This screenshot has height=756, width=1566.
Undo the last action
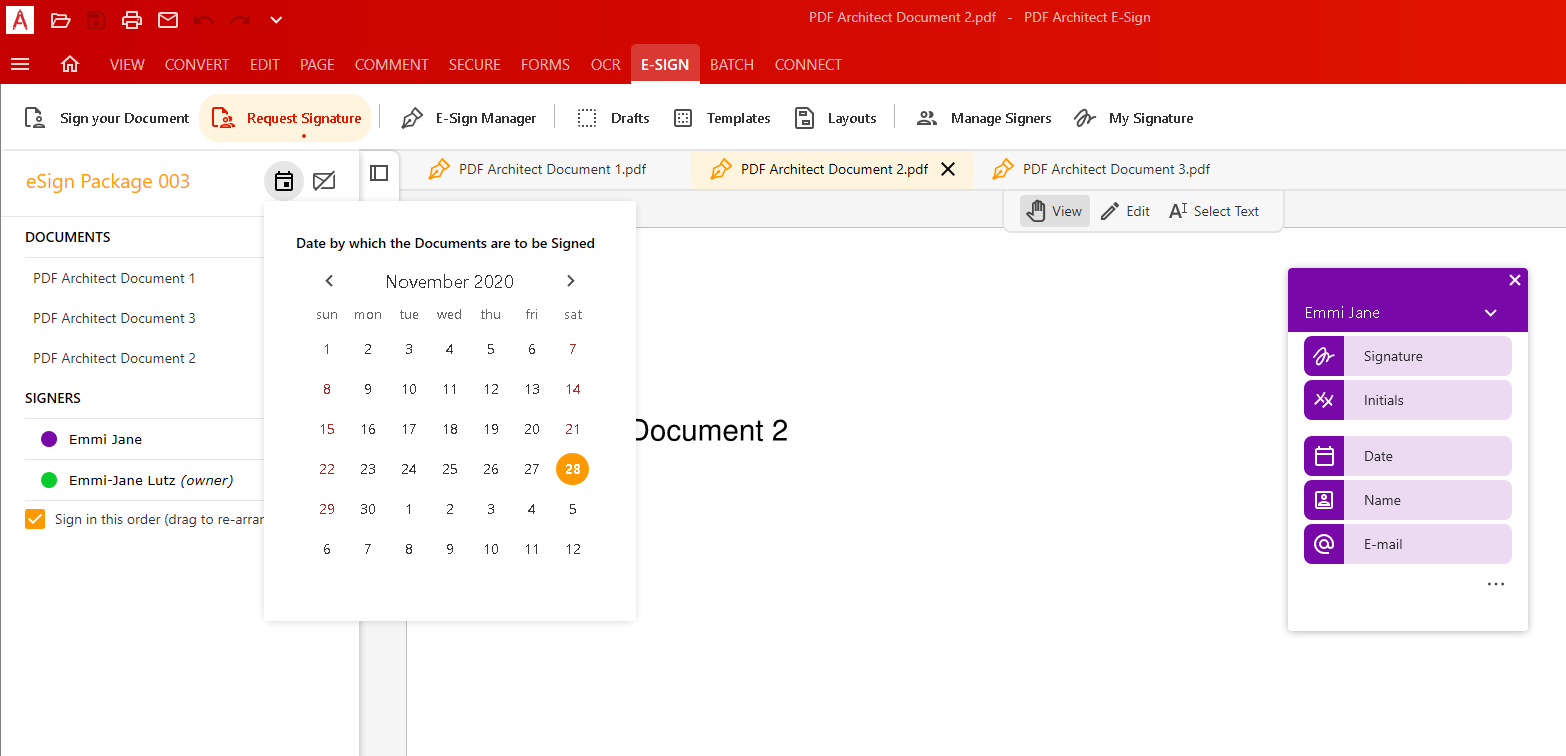[x=204, y=19]
